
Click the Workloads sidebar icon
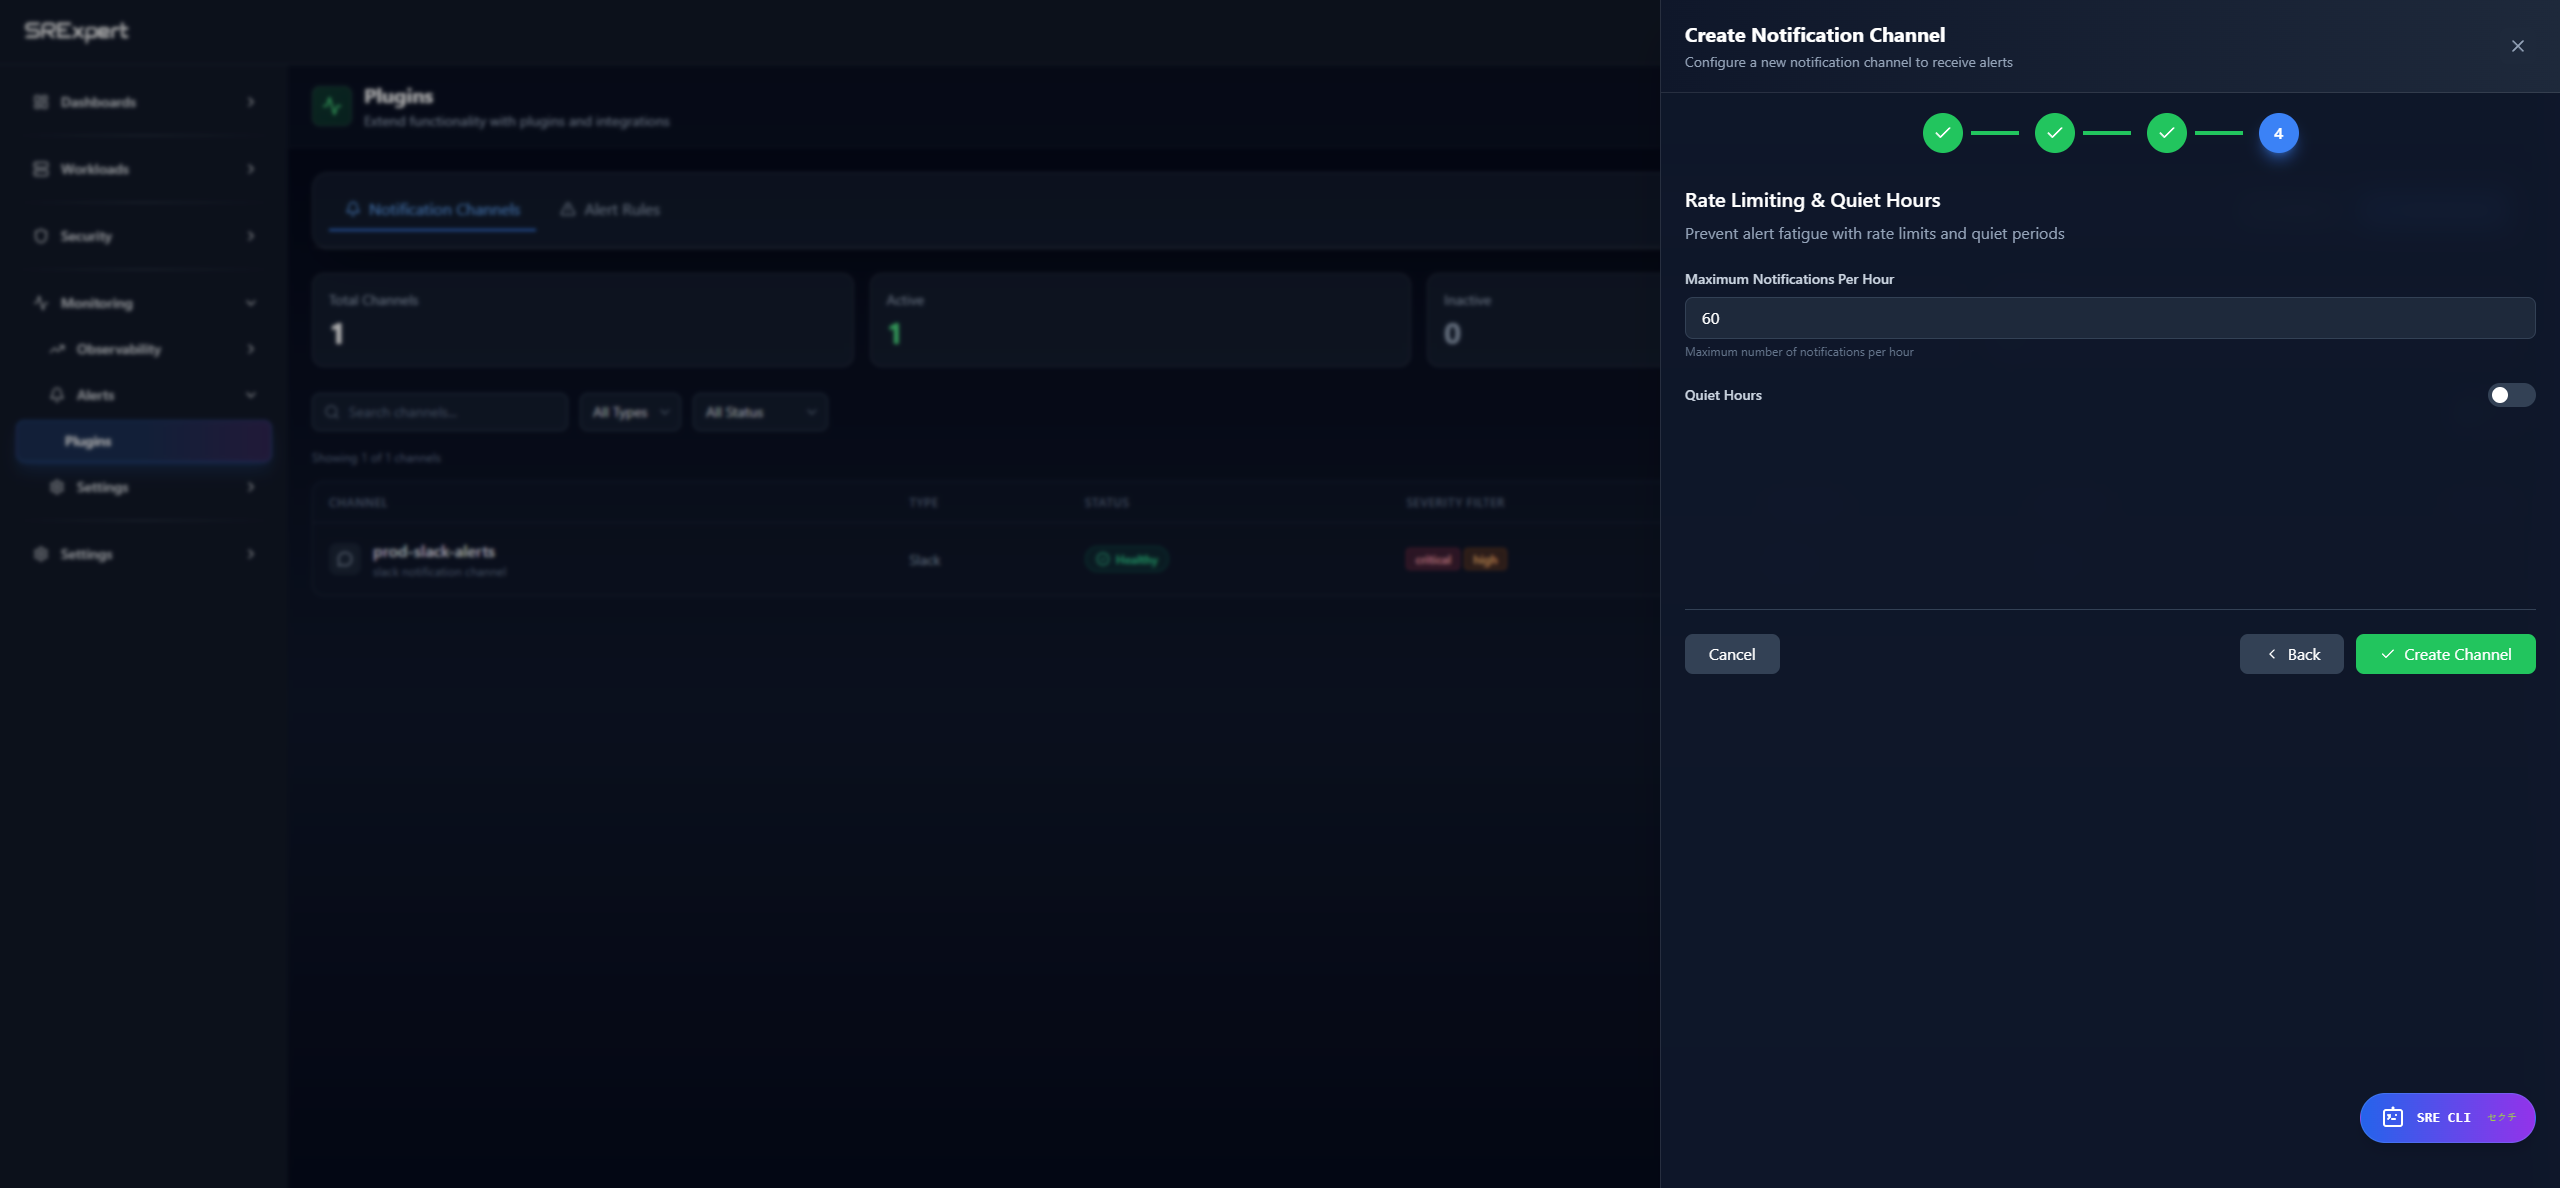[40, 168]
